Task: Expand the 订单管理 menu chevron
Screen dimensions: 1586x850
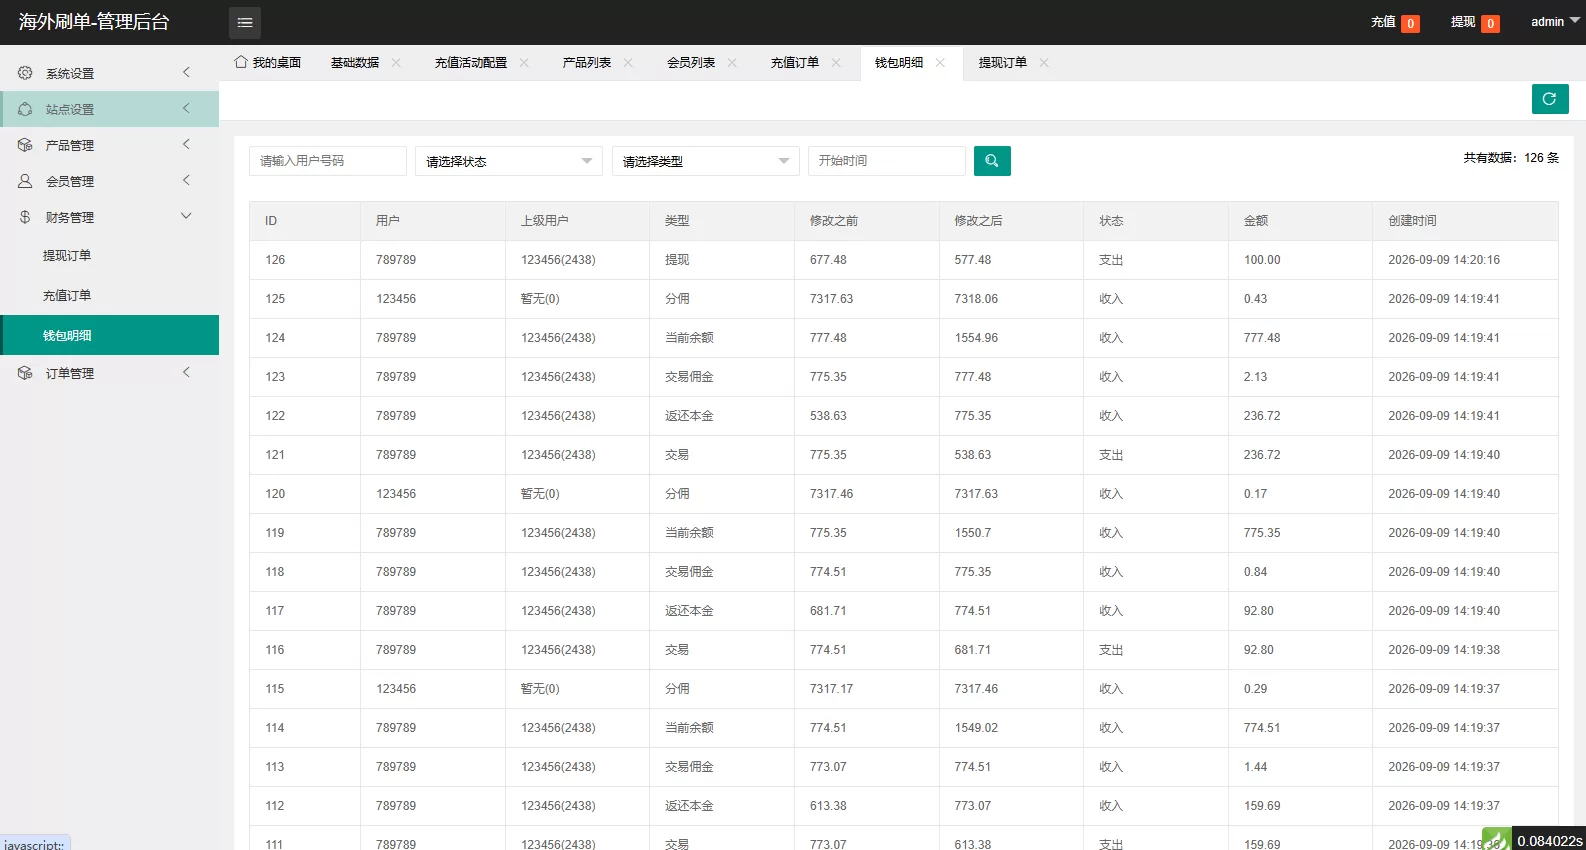Action: click(186, 372)
